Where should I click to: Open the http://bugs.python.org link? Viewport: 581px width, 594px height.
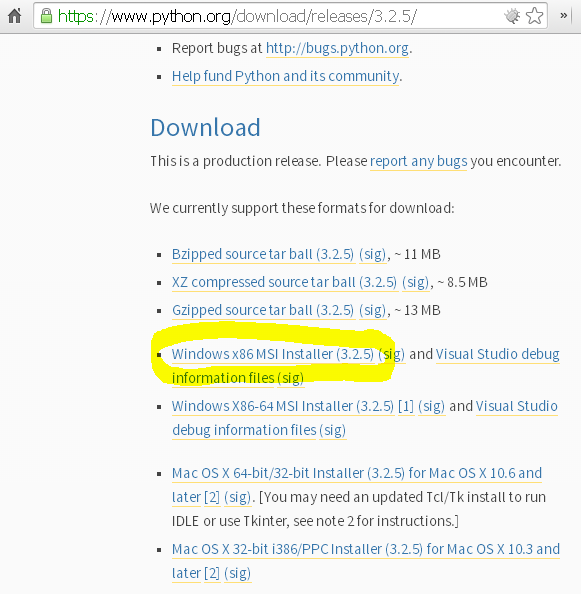[337, 48]
